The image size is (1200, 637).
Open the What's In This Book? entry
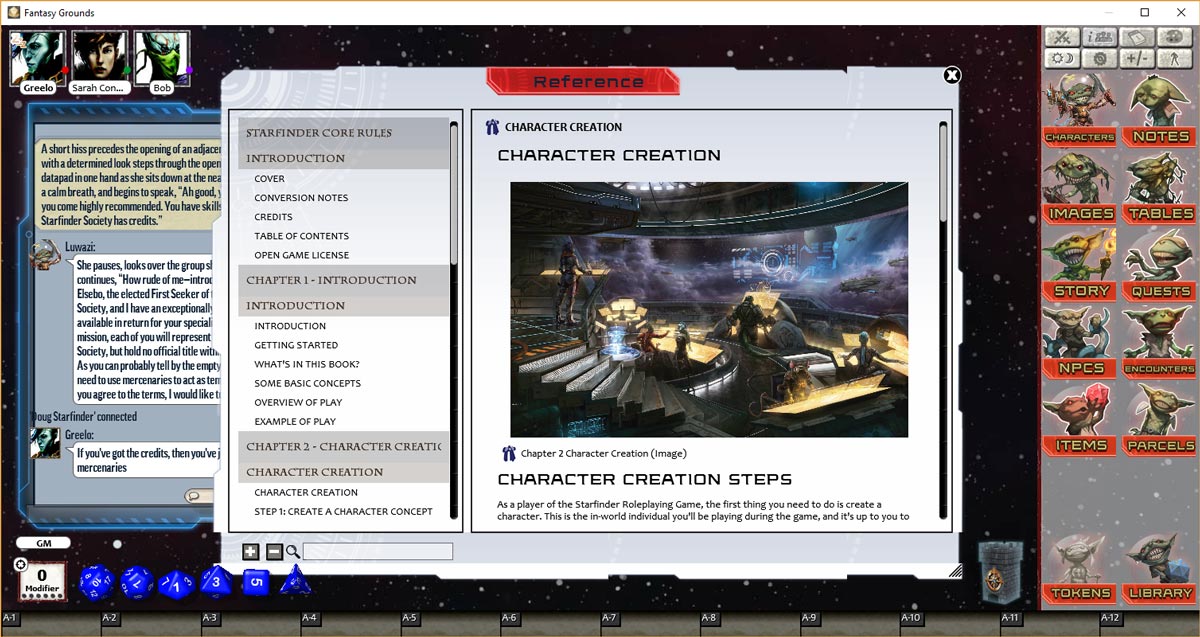[x=306, y=363]
